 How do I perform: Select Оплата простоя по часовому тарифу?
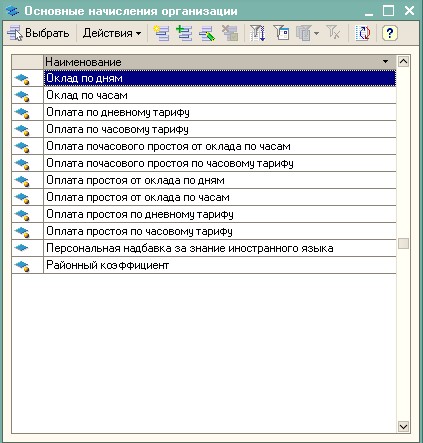point(220,231)
